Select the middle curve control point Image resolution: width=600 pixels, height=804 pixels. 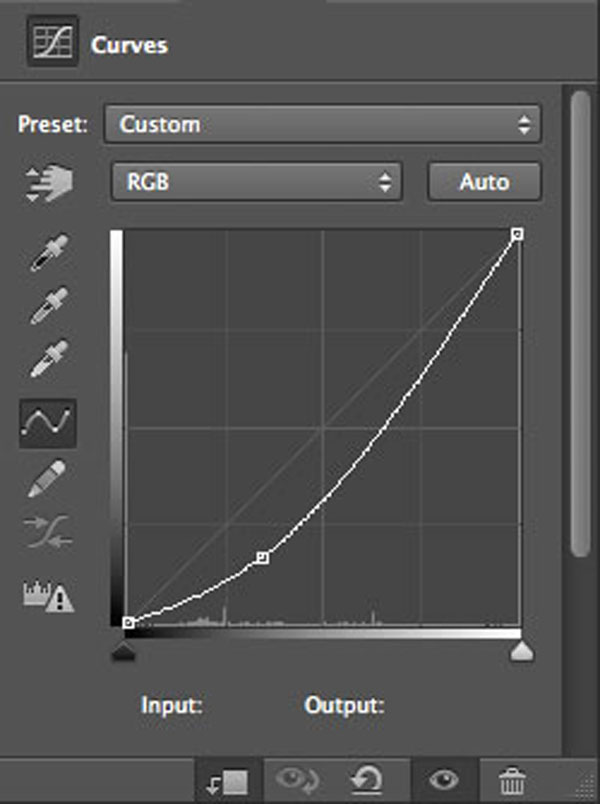[x=262, y=557]
